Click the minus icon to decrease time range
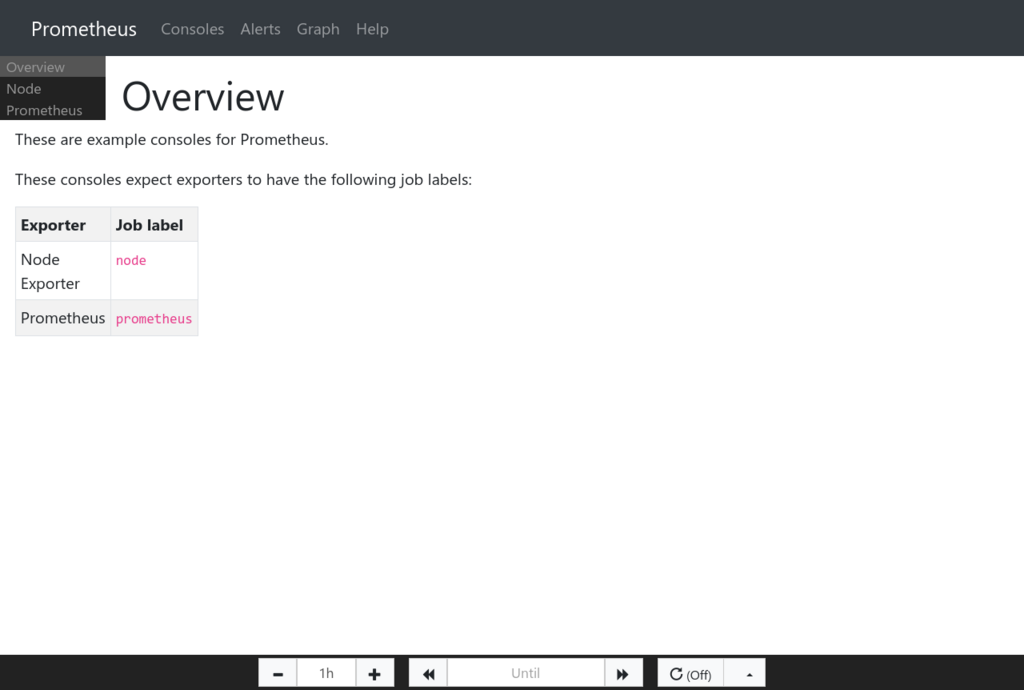 point(278,674)
